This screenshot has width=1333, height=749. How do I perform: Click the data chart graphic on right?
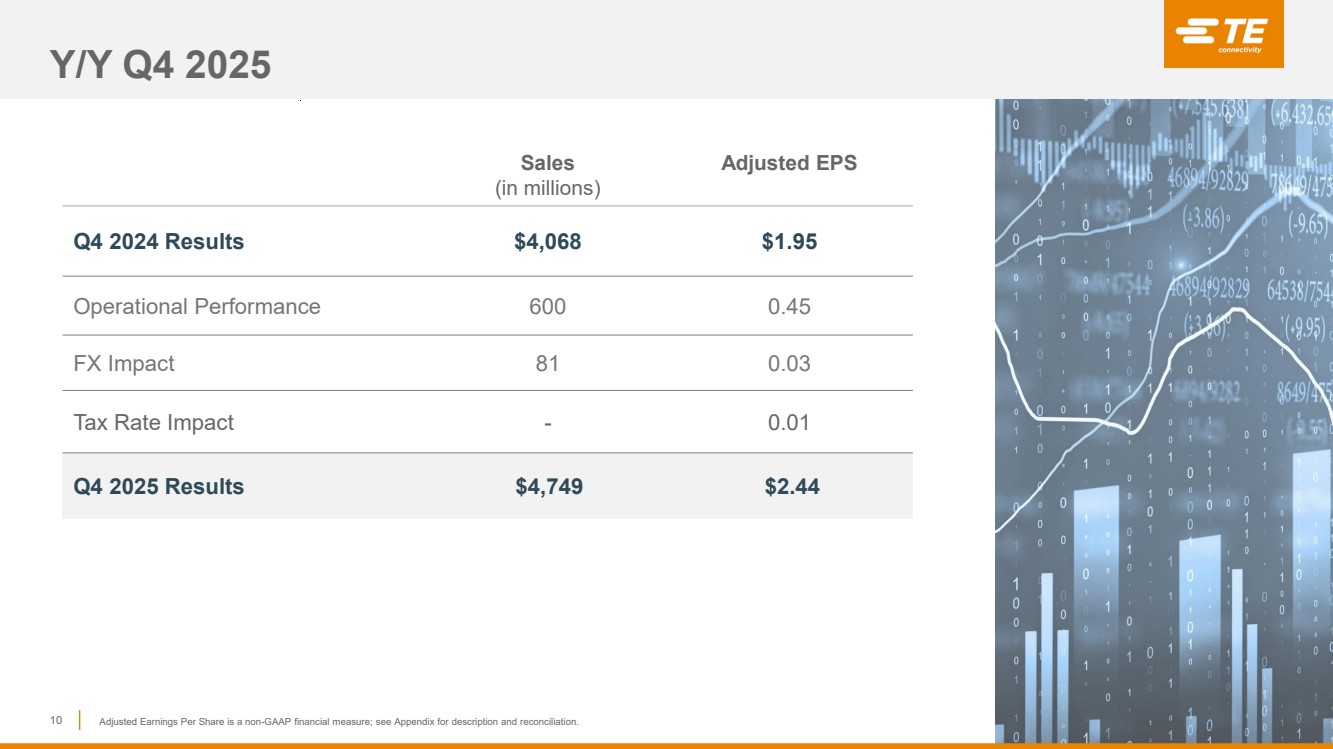[1163, 420]
